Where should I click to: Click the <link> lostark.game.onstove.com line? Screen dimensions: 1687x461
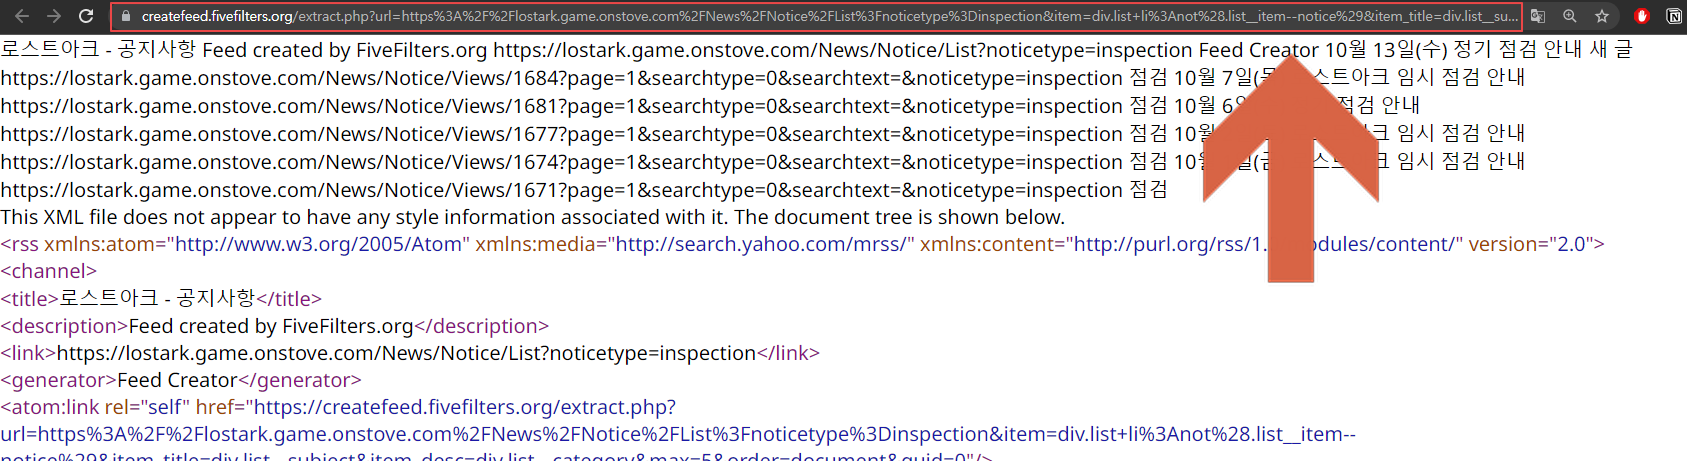tap(410, 353)
